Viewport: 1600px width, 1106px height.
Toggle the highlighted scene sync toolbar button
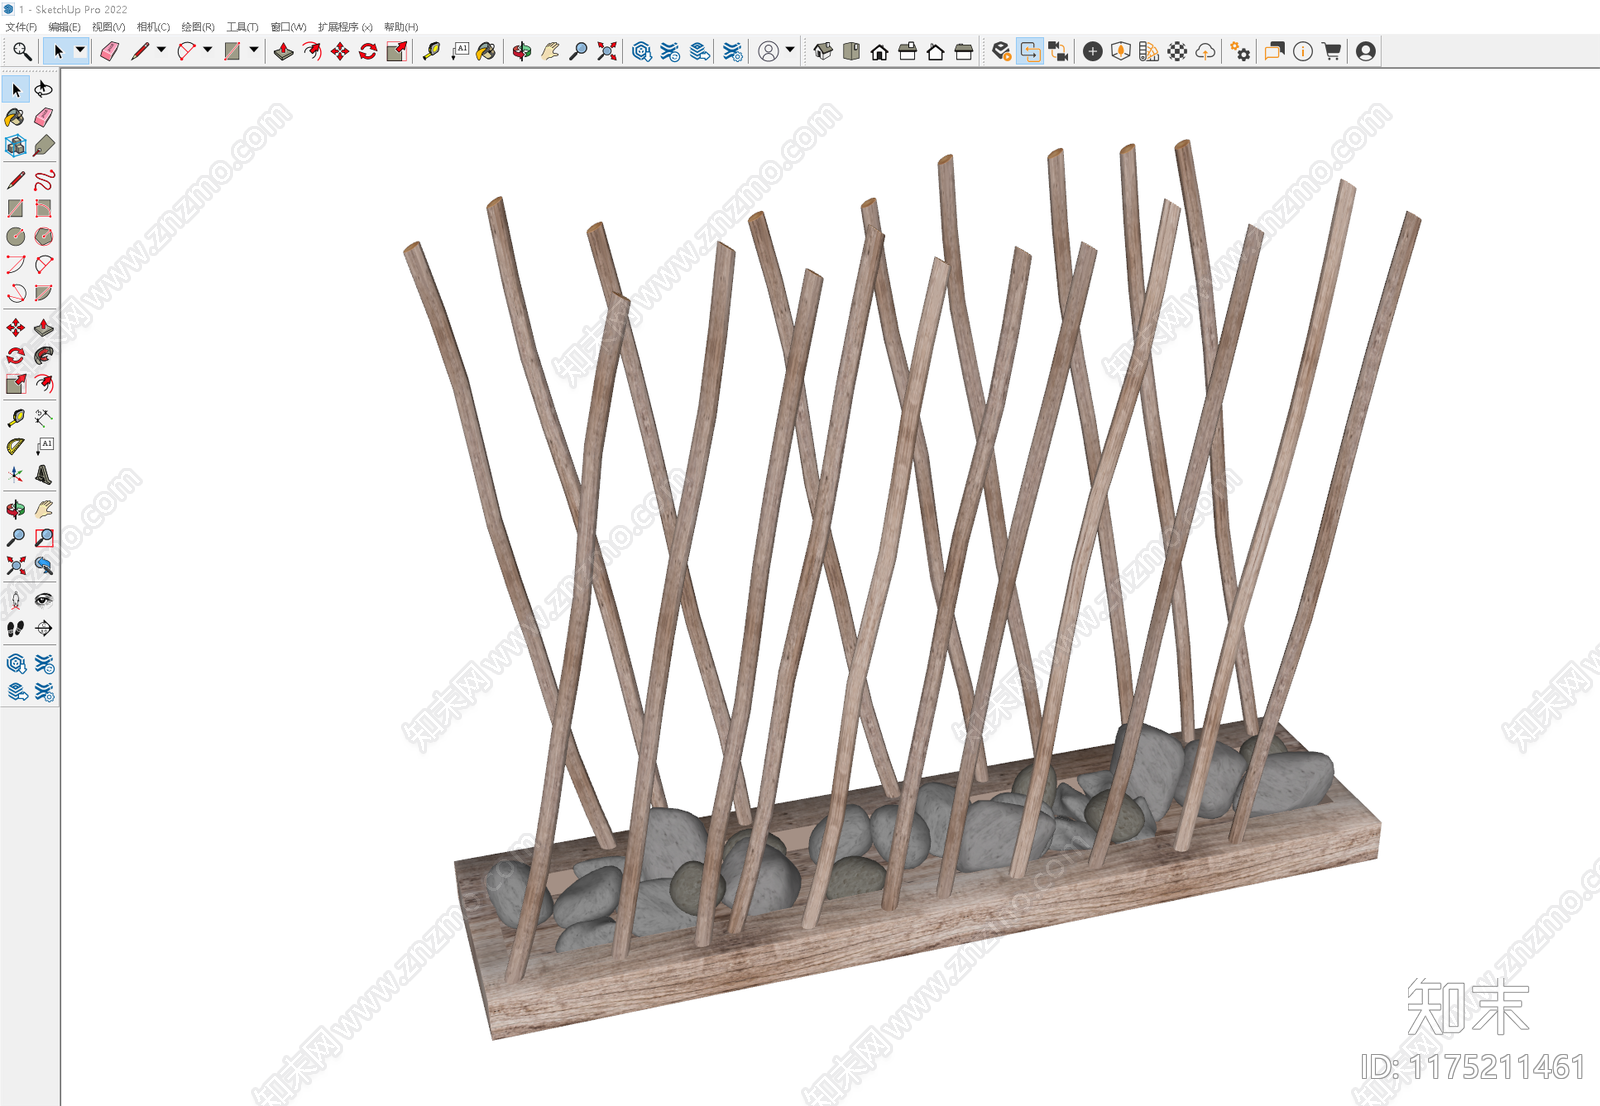(x=1030, y=51)
